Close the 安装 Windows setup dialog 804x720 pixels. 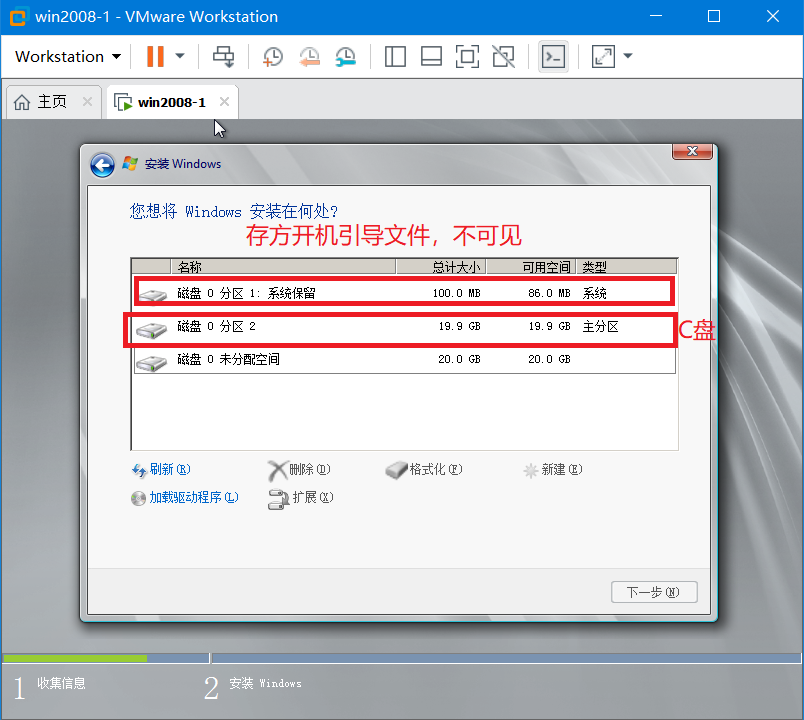692,151
